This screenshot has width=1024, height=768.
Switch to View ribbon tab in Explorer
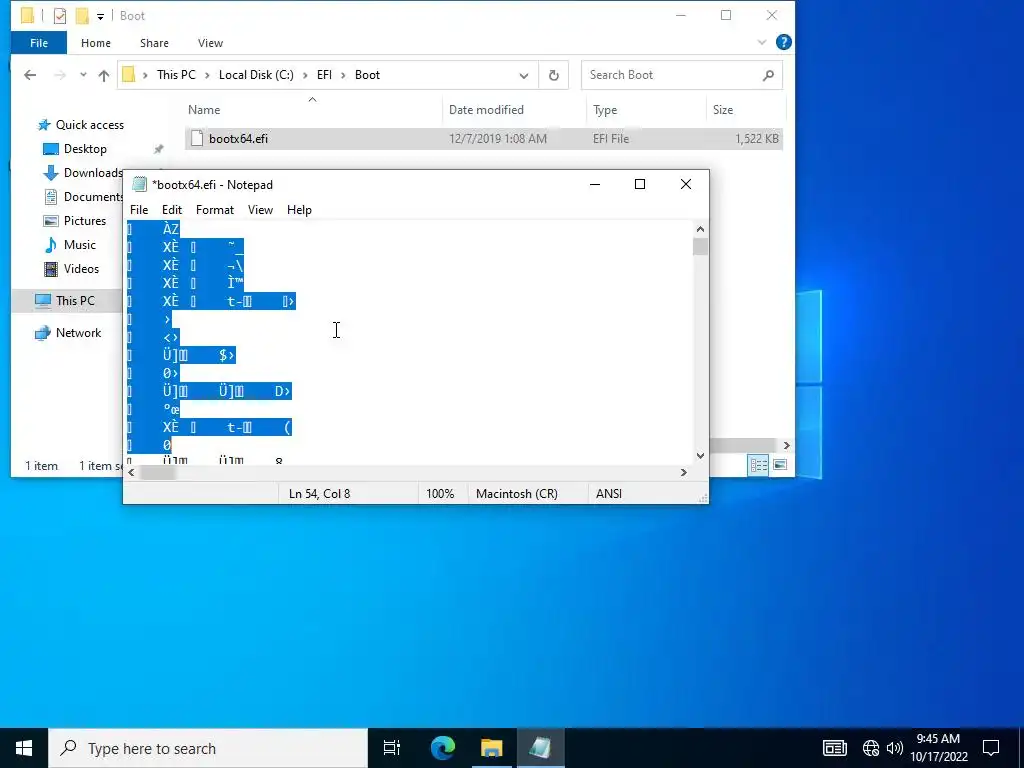coord(210,43)
